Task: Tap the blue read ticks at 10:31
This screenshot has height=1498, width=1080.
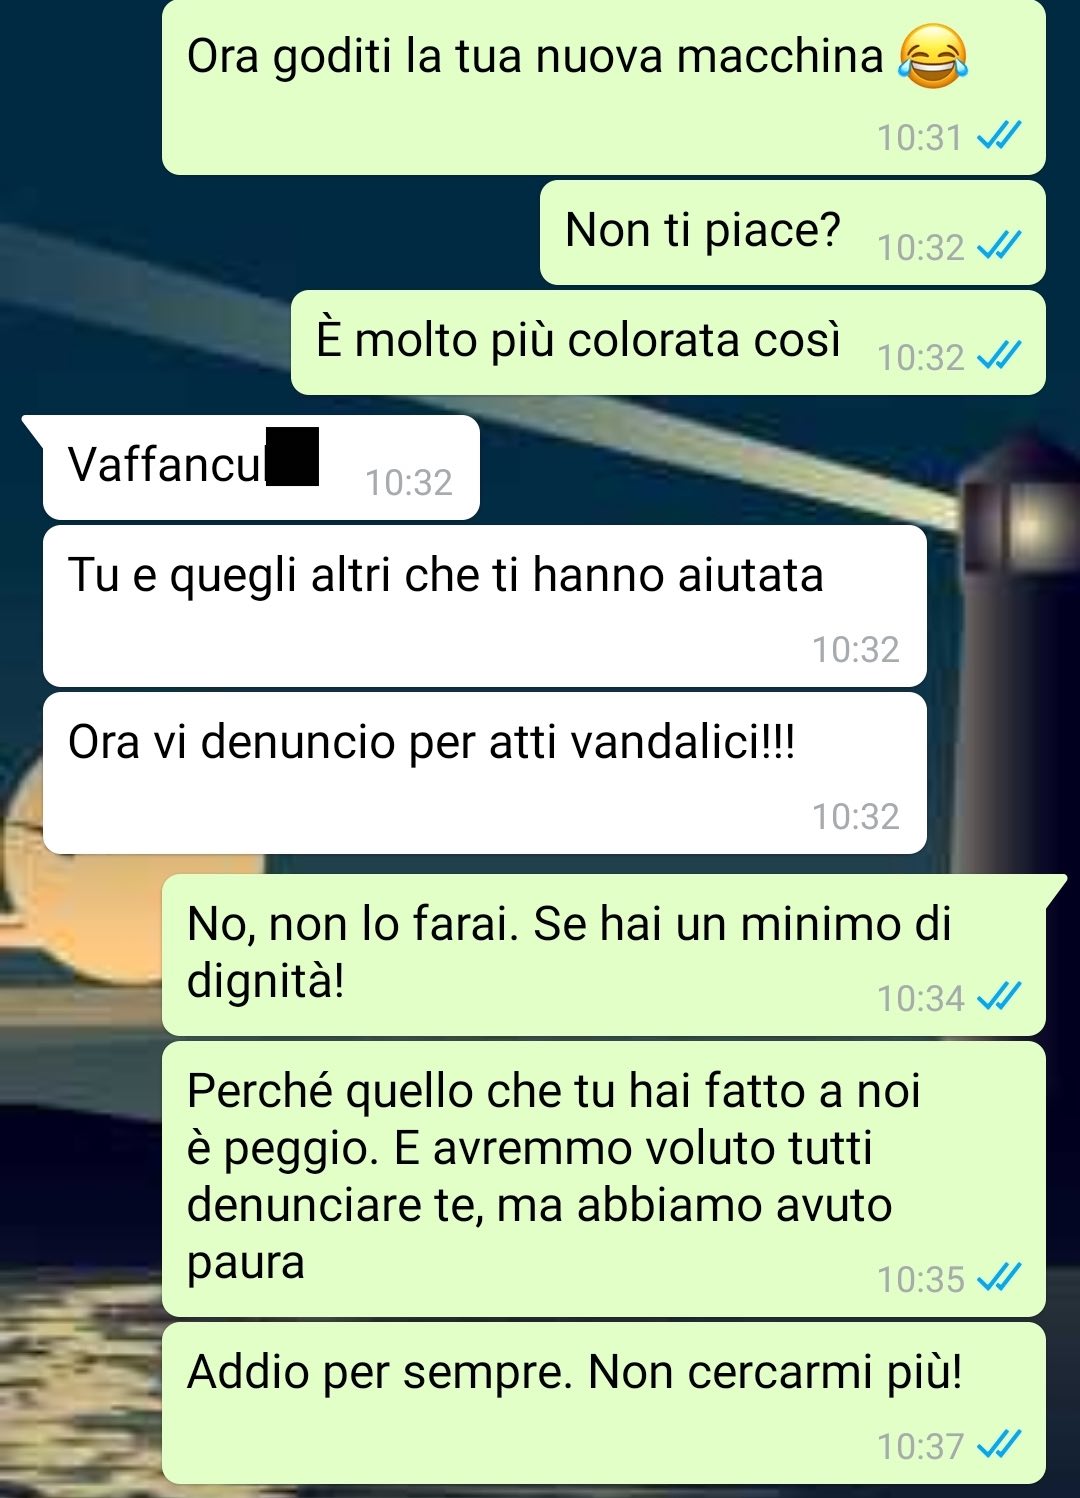Action: (998, 136)
